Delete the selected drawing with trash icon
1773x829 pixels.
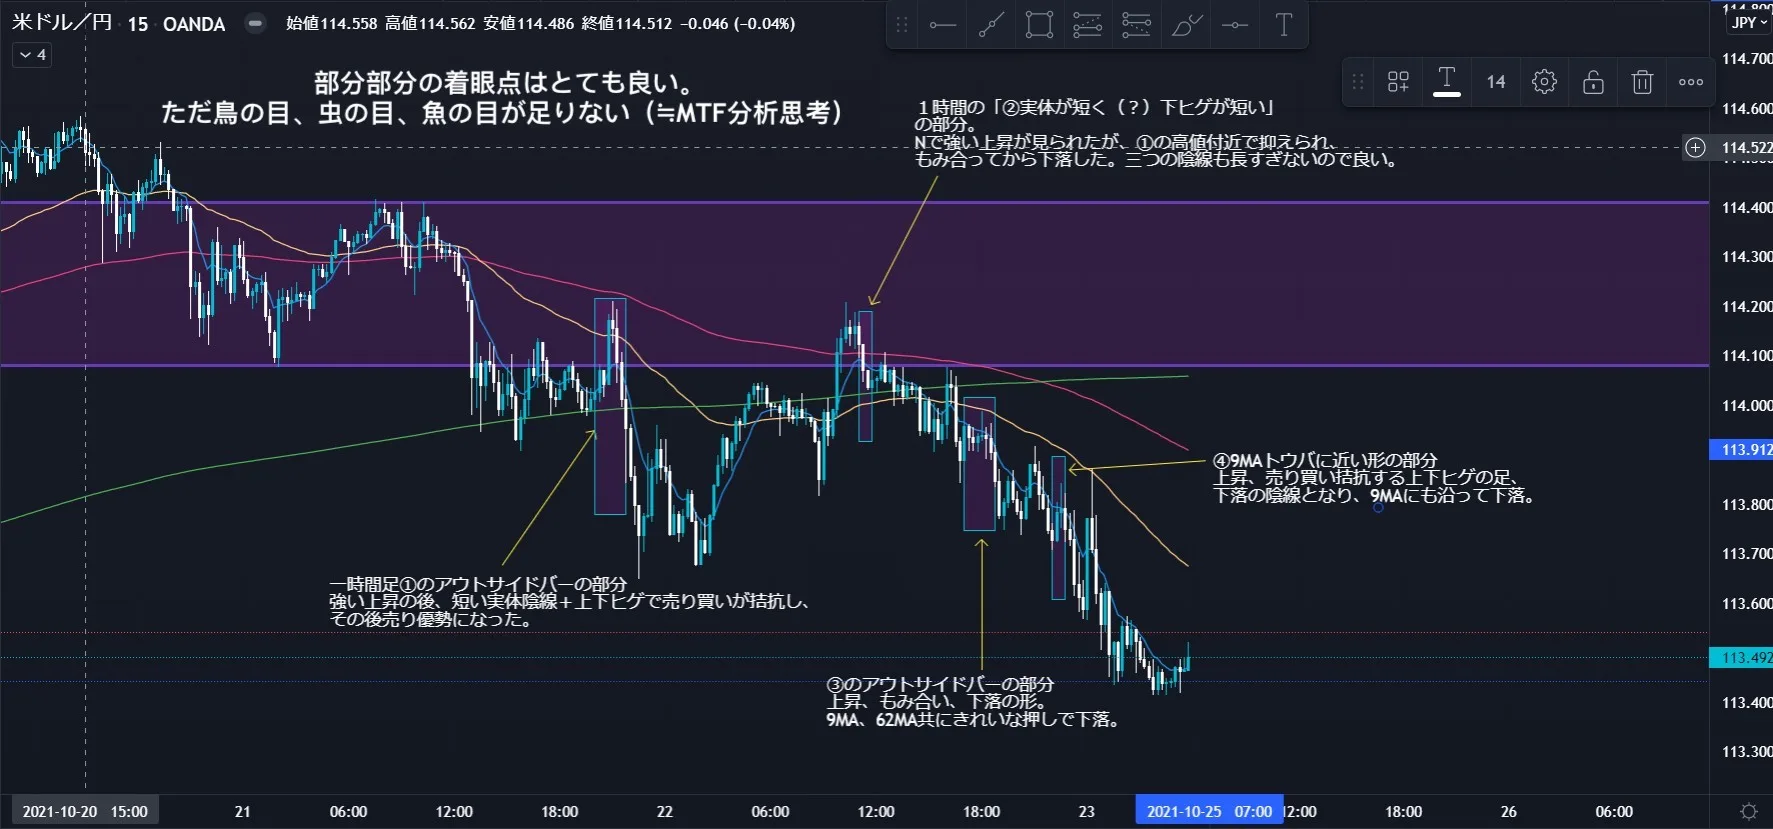coord(1642,82)
